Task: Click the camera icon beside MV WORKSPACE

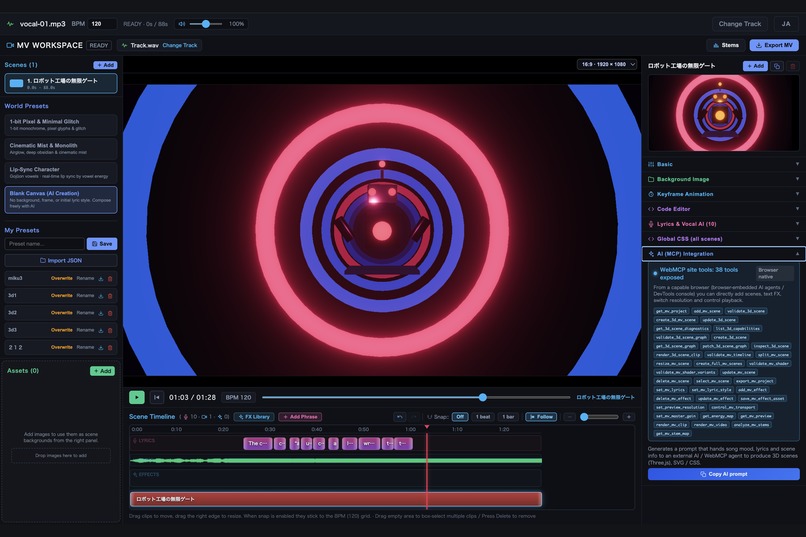Action: [9, 45]
